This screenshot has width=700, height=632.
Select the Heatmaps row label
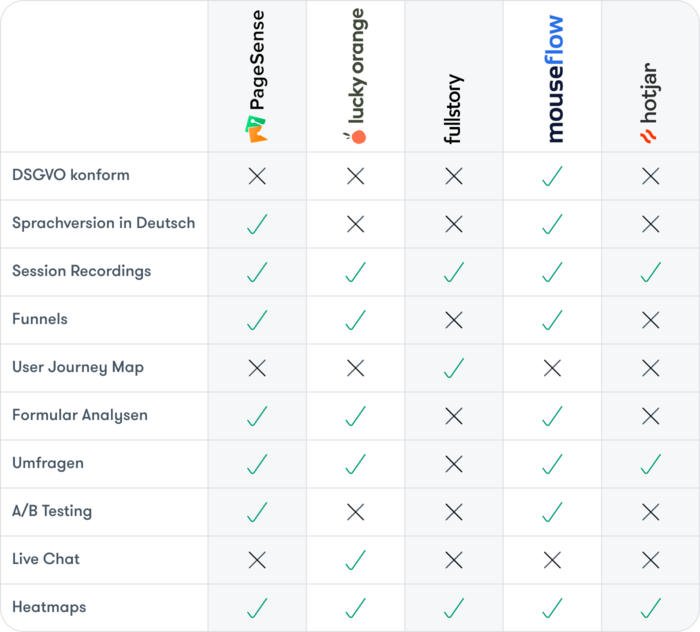pos(49,607)
